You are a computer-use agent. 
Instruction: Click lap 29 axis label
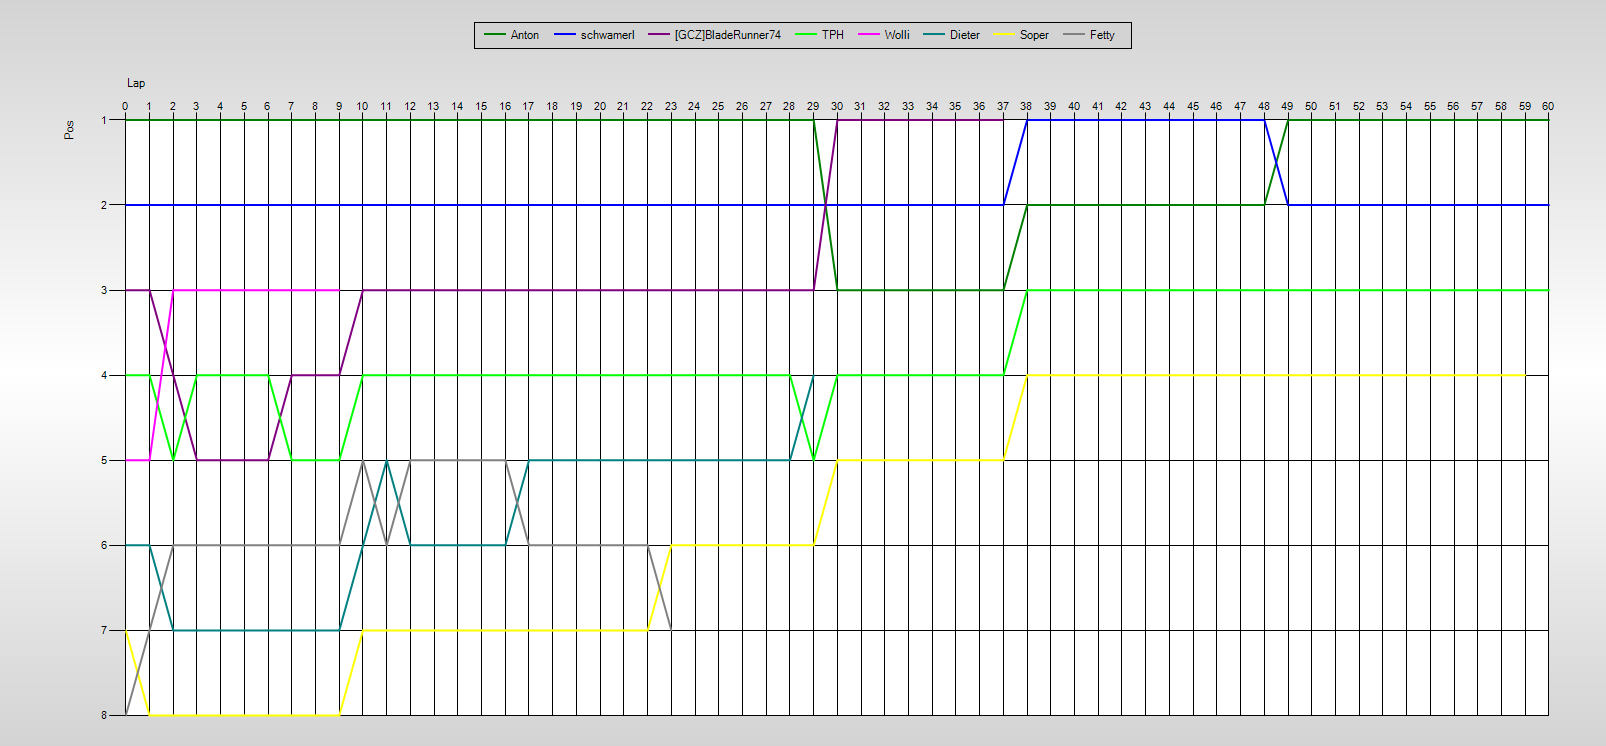click(813, 106)
